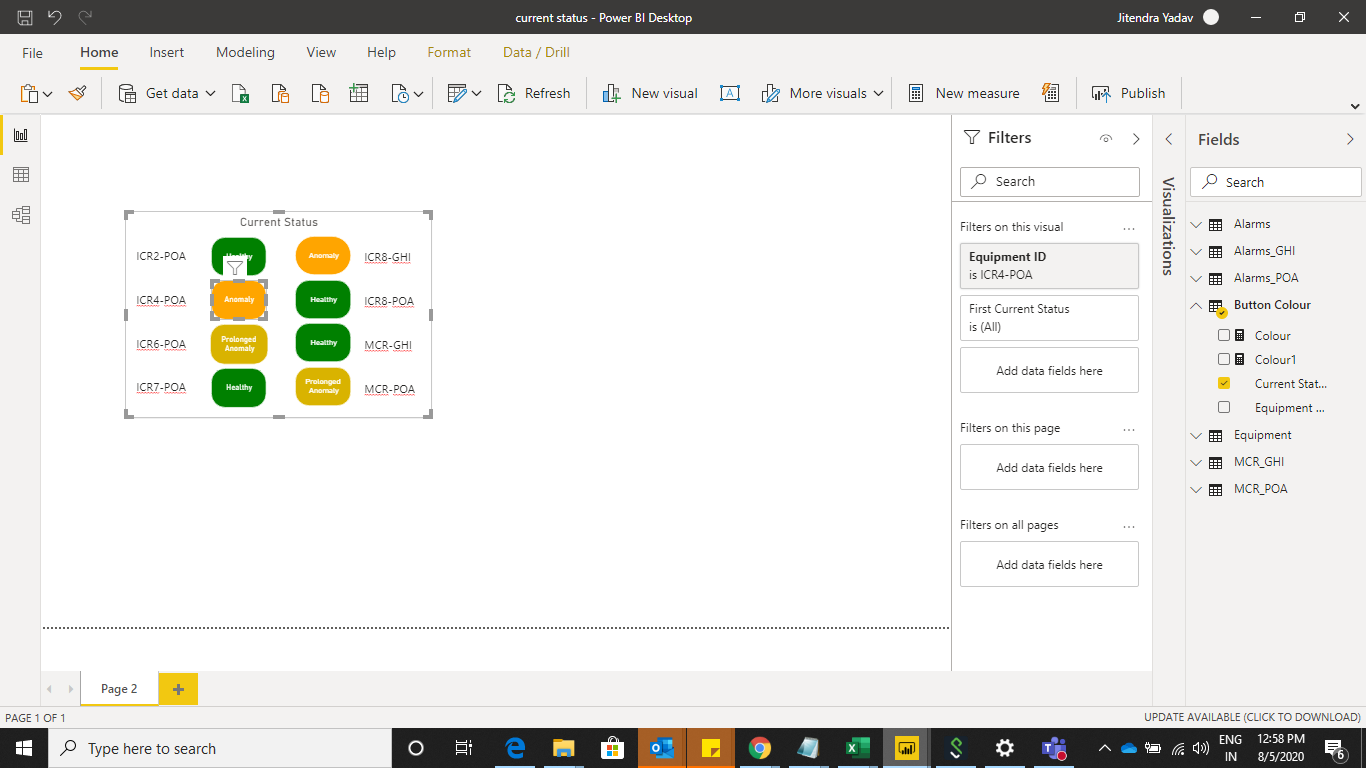Undo the last action
The width and height of the screenshot is (1366, 768).
[55, 17]
